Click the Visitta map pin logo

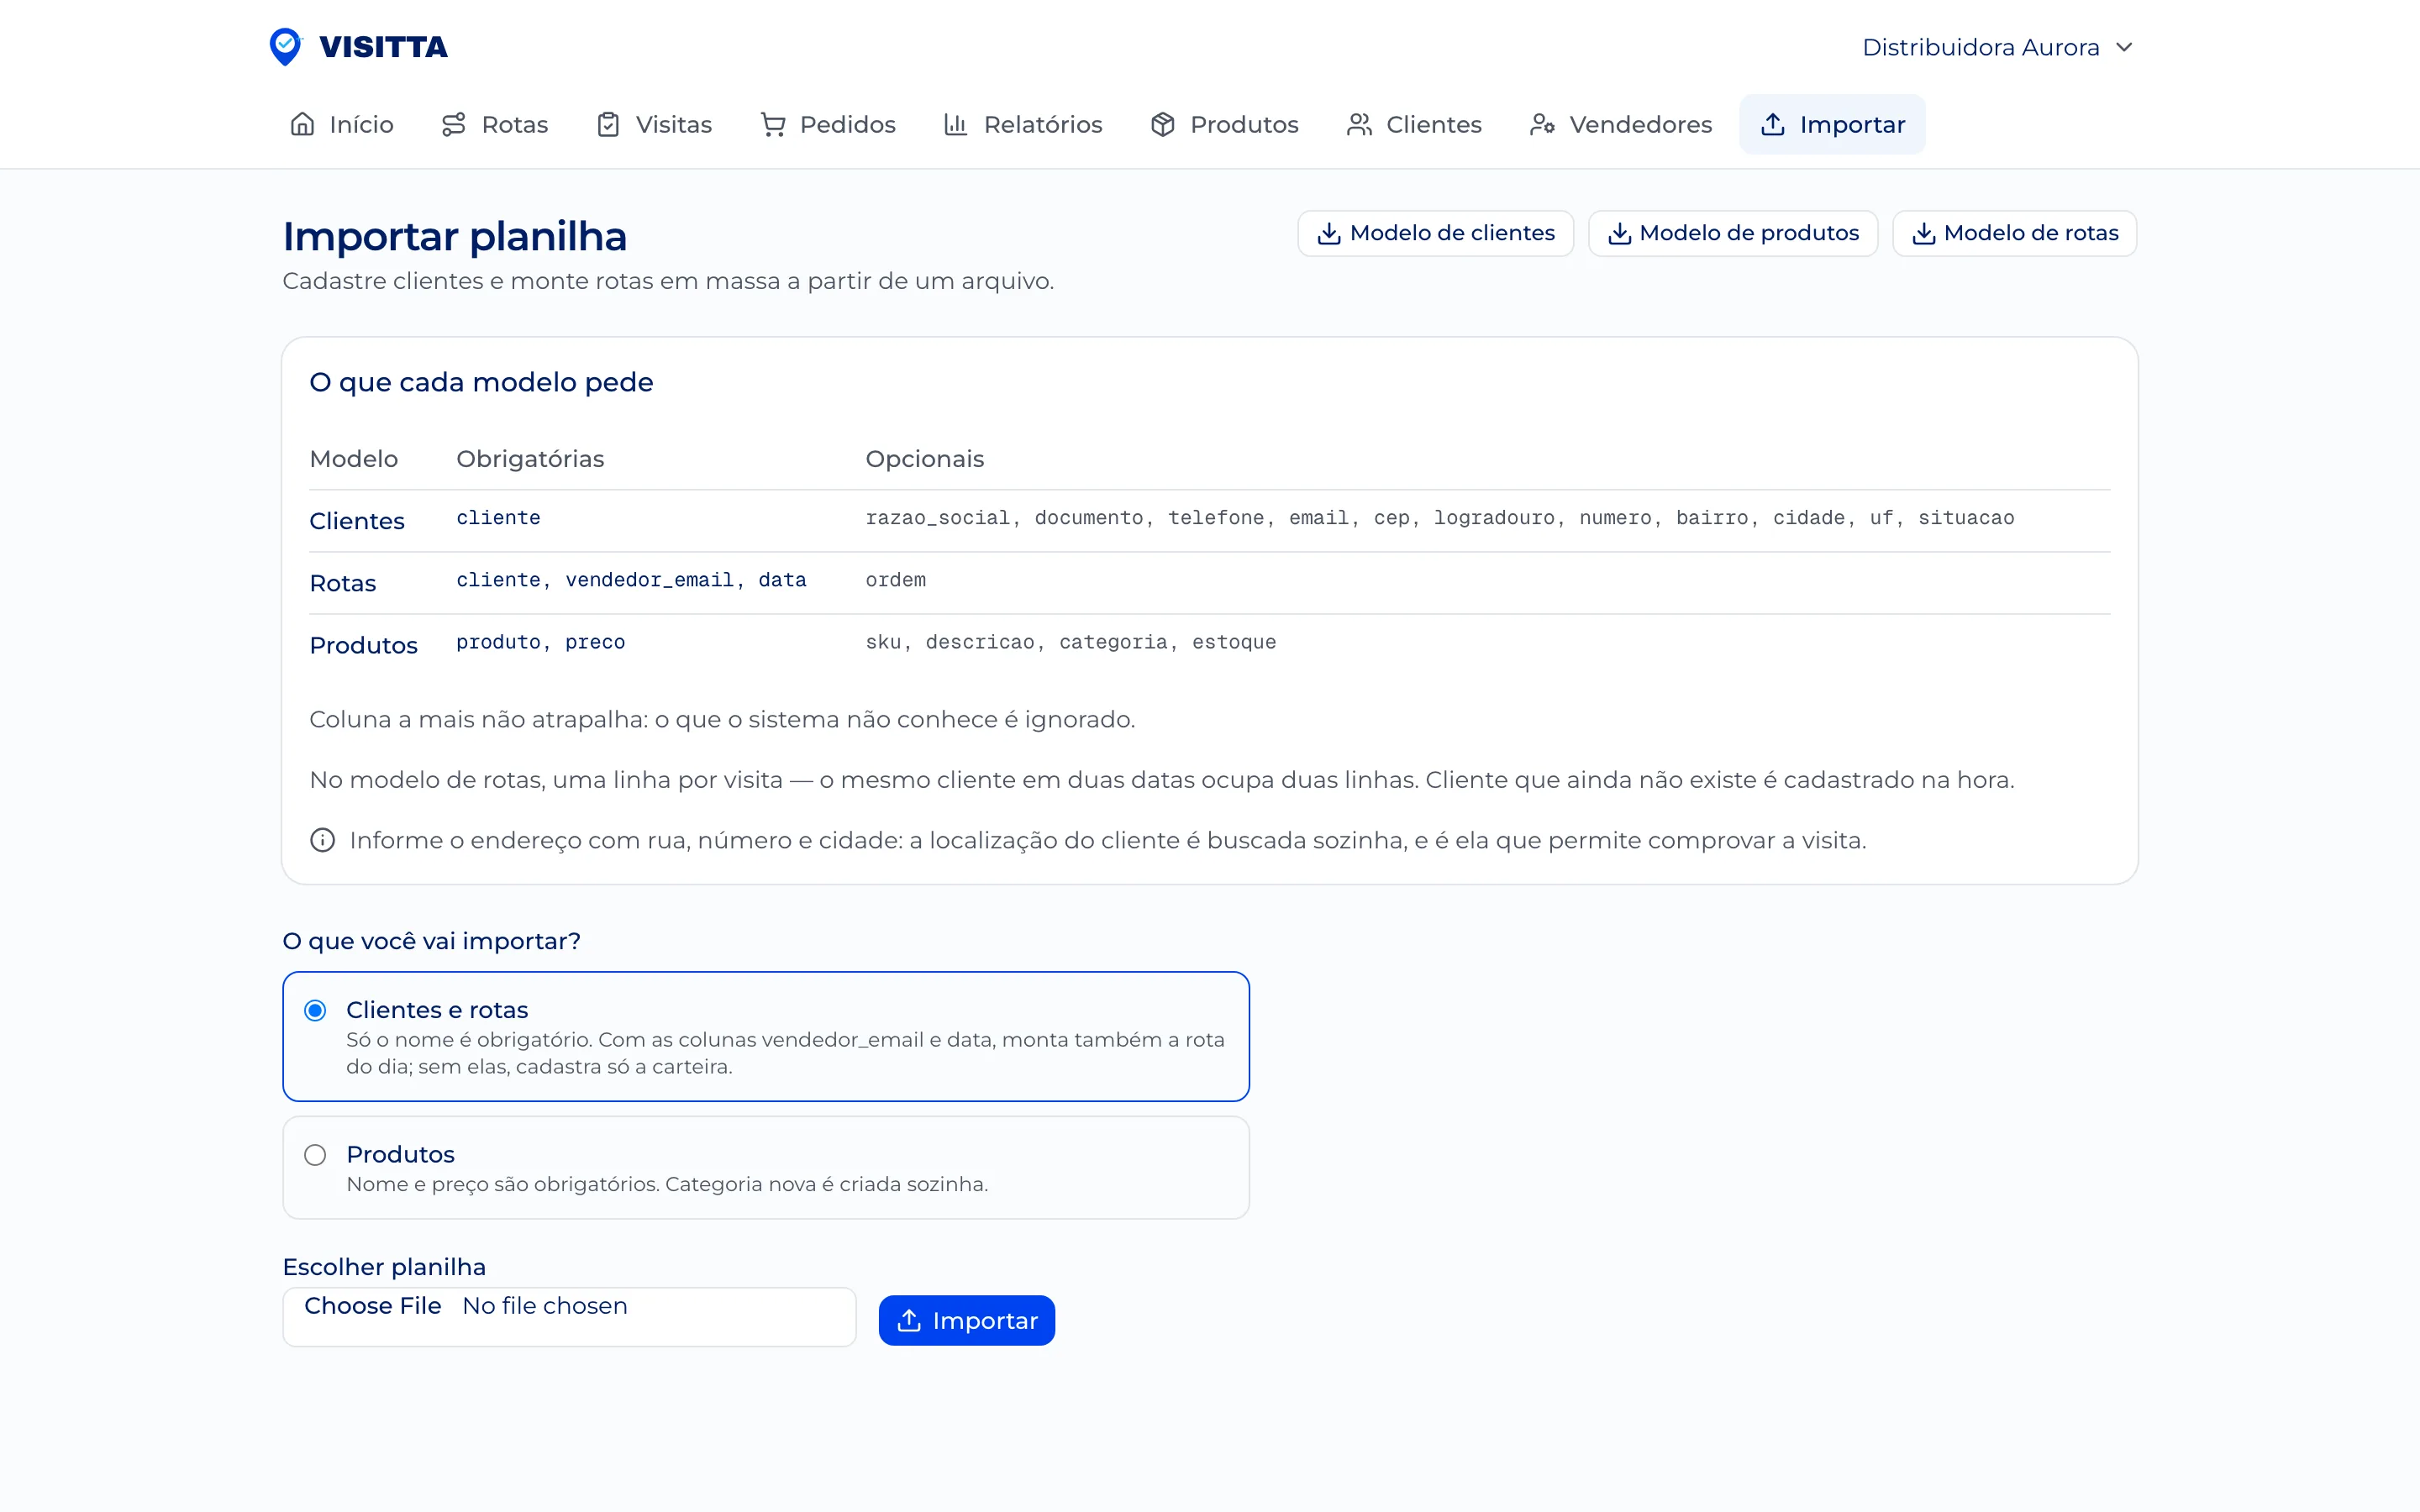click(x=285, y=46)
